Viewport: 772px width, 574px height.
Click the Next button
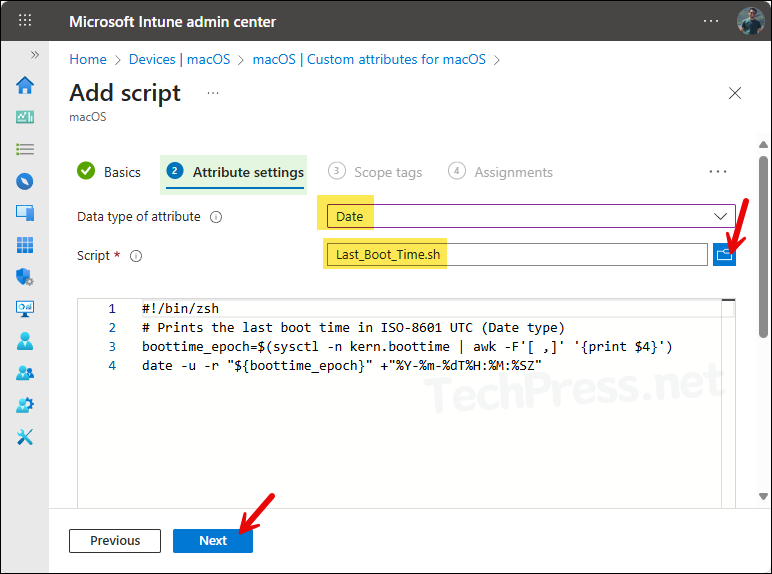tap(213, 541)
